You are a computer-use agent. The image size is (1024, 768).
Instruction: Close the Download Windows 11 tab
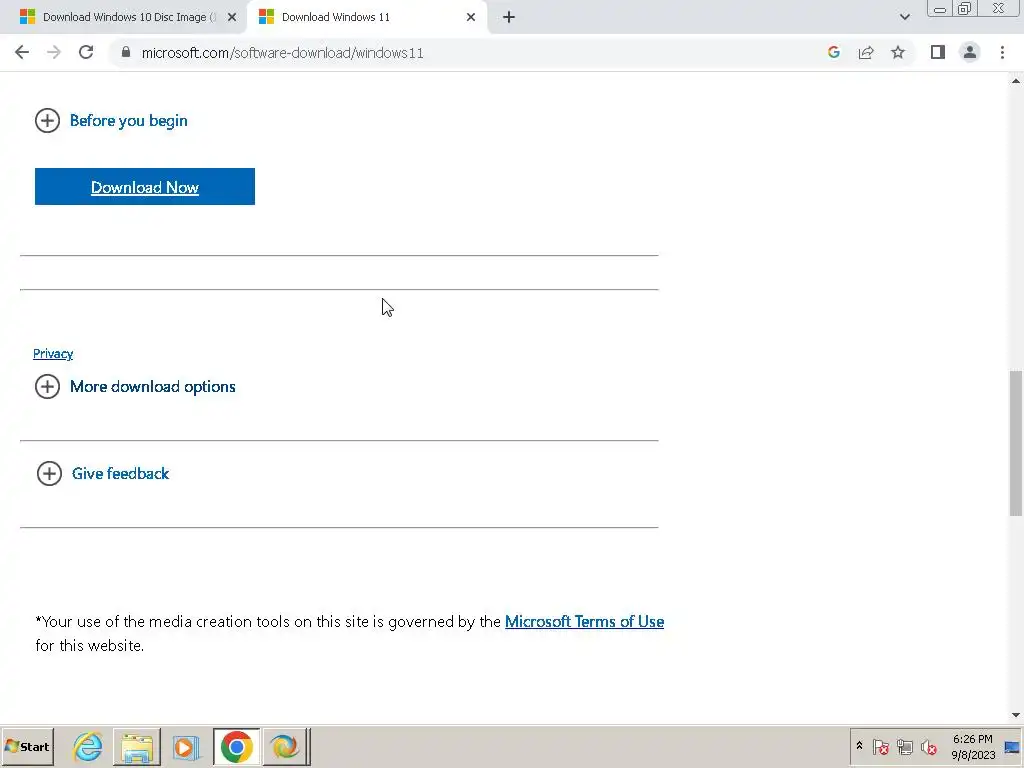[471, 17]
